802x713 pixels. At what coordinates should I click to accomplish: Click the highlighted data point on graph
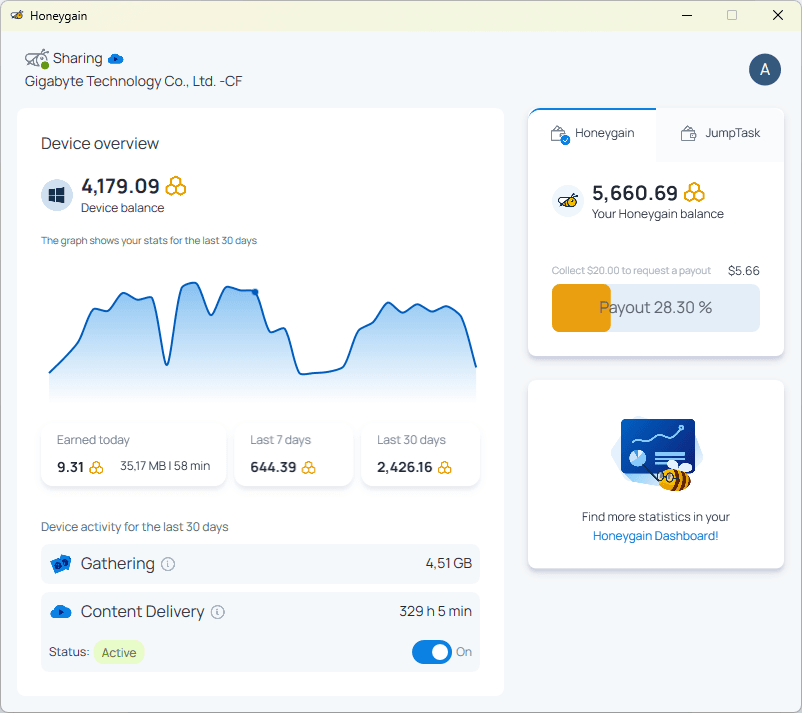point(255,292)
